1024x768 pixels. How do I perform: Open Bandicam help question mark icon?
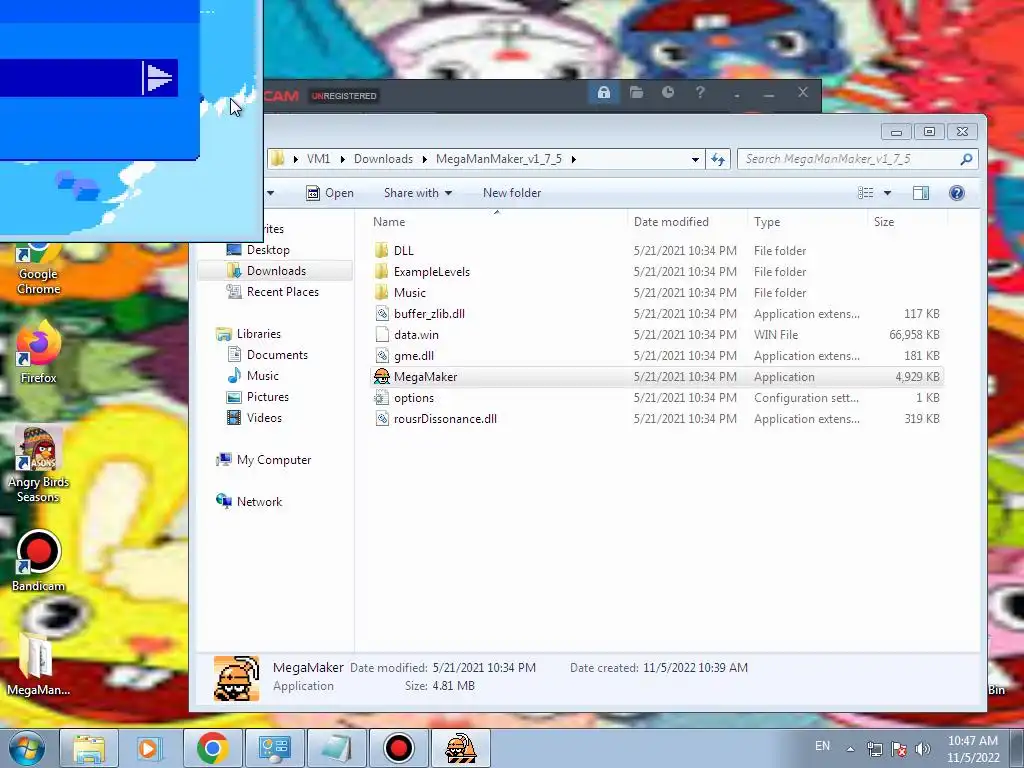(700, 93)
